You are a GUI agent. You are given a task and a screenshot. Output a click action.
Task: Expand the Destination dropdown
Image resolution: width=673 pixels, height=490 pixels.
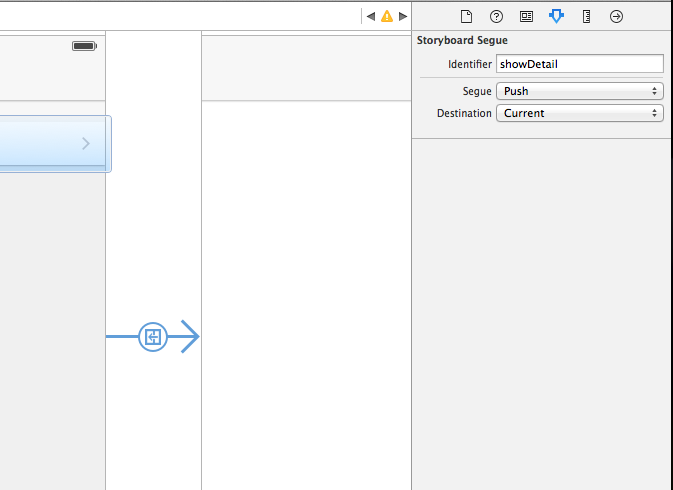click(579, 113)
